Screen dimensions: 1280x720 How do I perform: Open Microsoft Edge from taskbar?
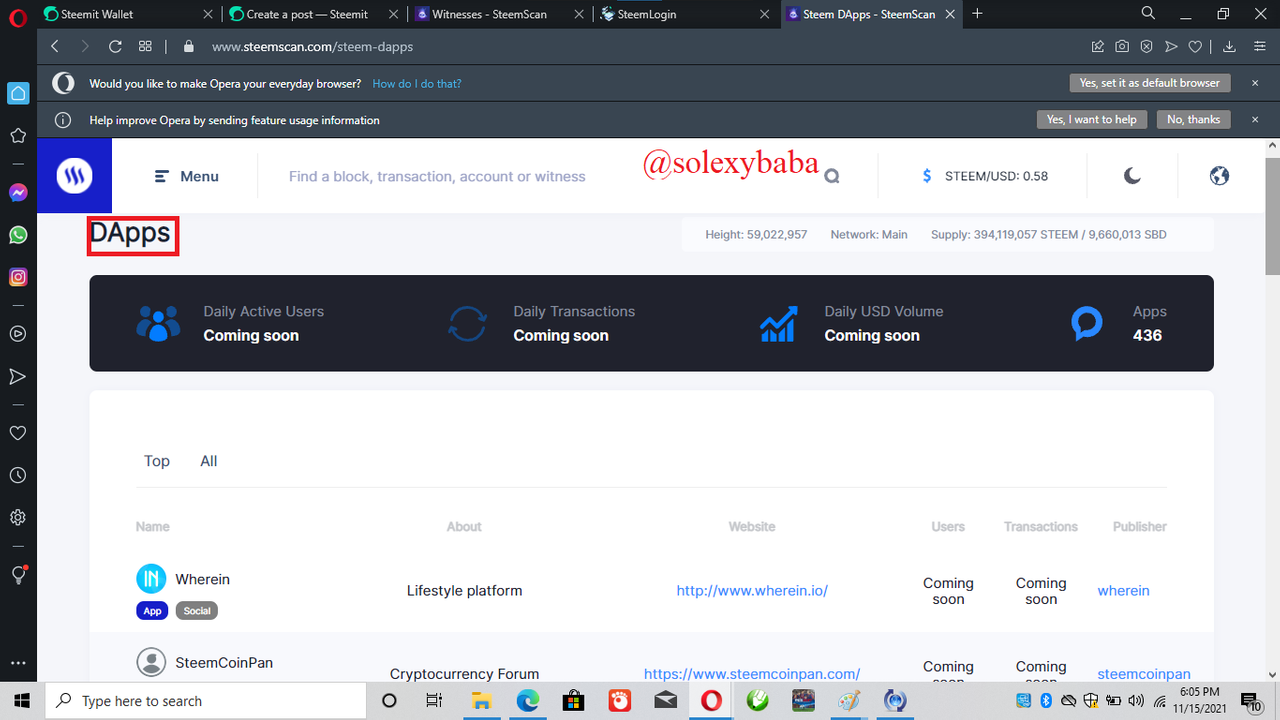(527, 700)
